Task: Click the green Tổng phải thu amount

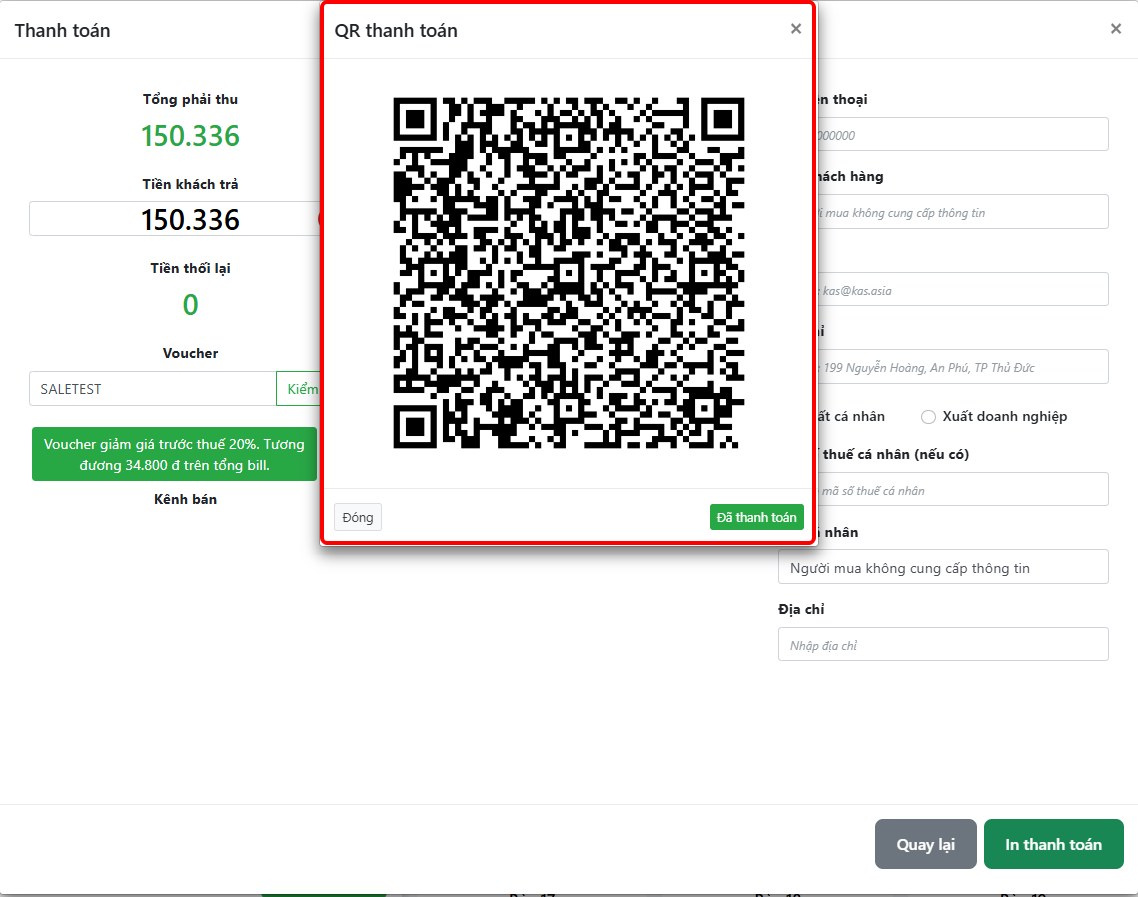Action: tap(190, 136)
